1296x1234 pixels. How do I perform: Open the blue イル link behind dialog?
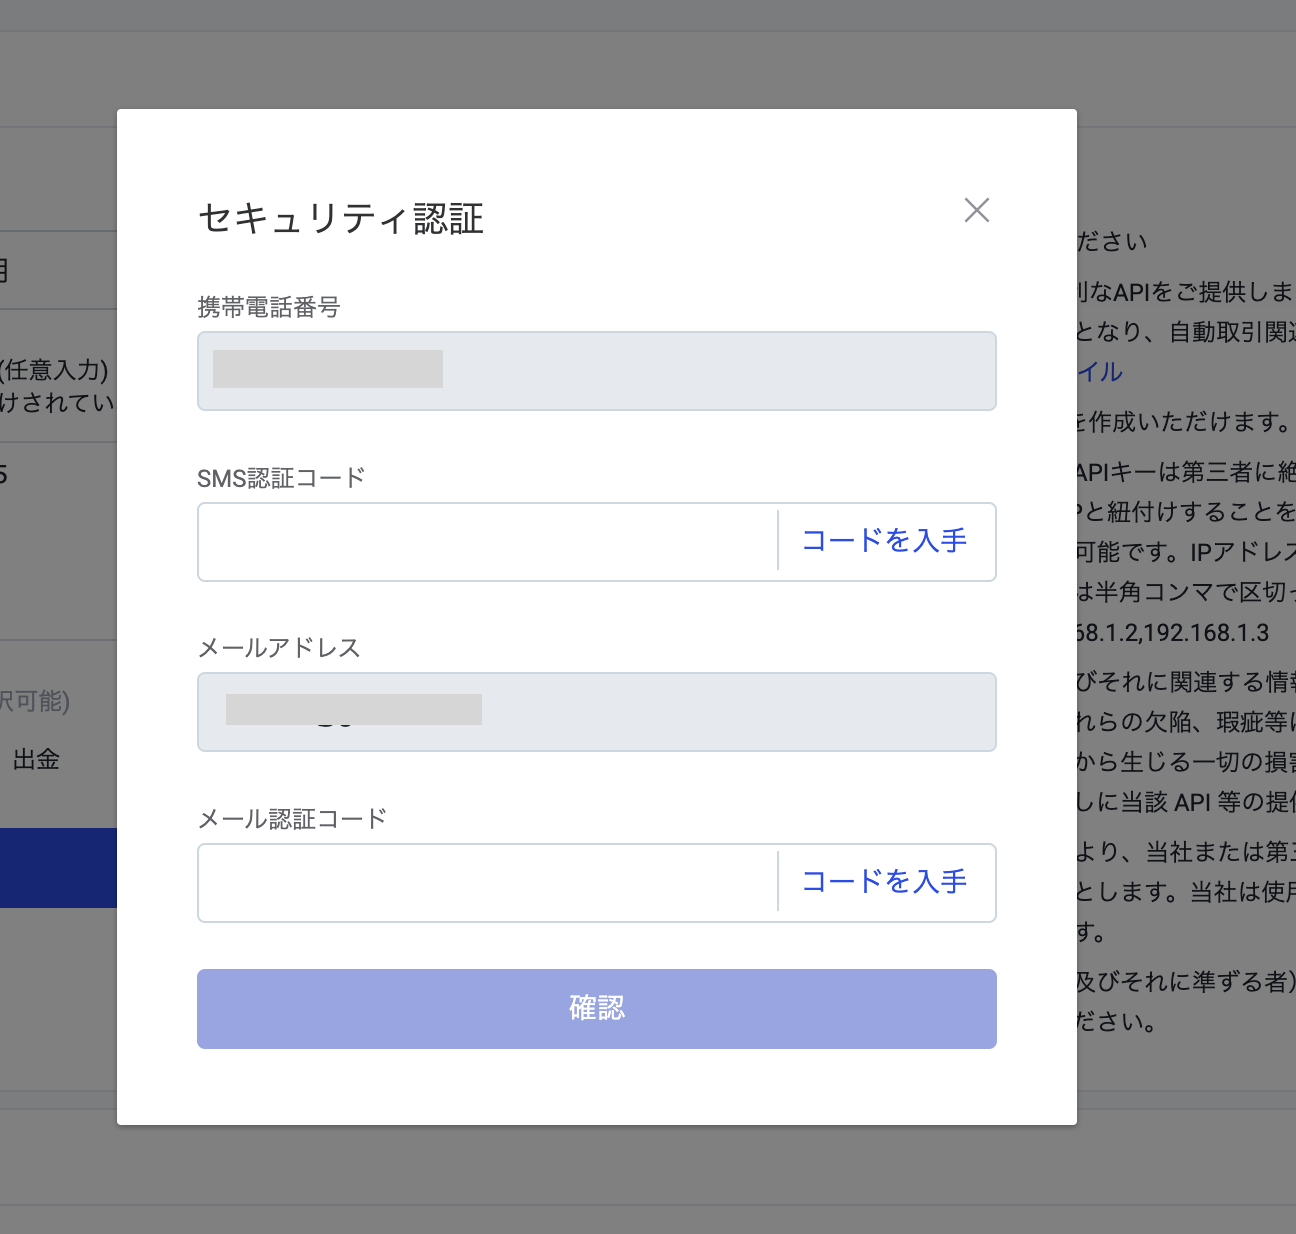tap(1099, 372)
